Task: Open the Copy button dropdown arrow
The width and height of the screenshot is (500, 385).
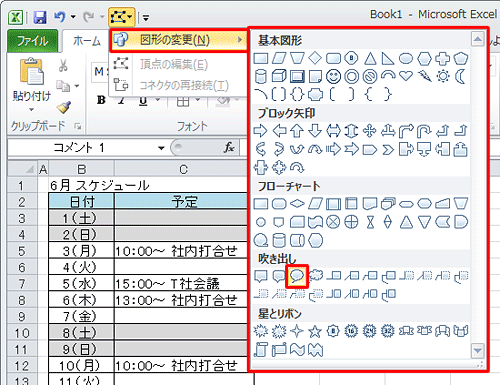Action: 77,86
